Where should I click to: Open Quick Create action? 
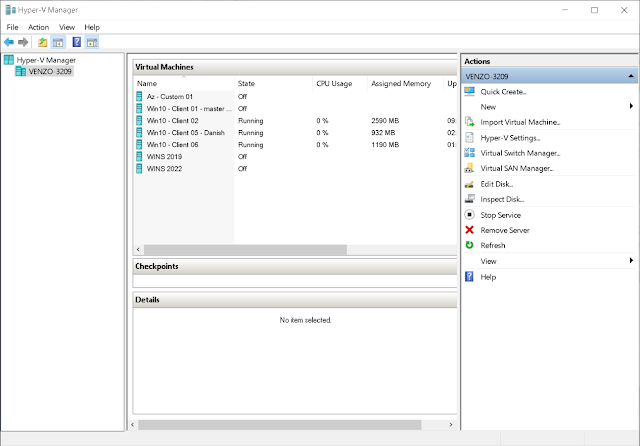(503, 92)
